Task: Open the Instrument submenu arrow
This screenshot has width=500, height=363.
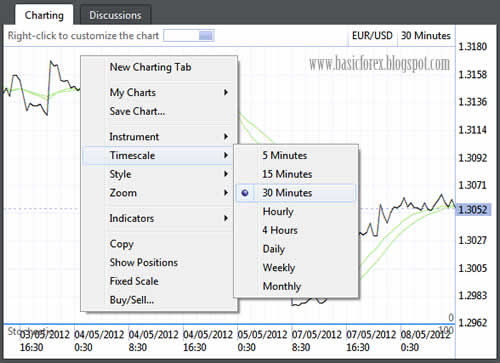Action: tap(226, 136)
